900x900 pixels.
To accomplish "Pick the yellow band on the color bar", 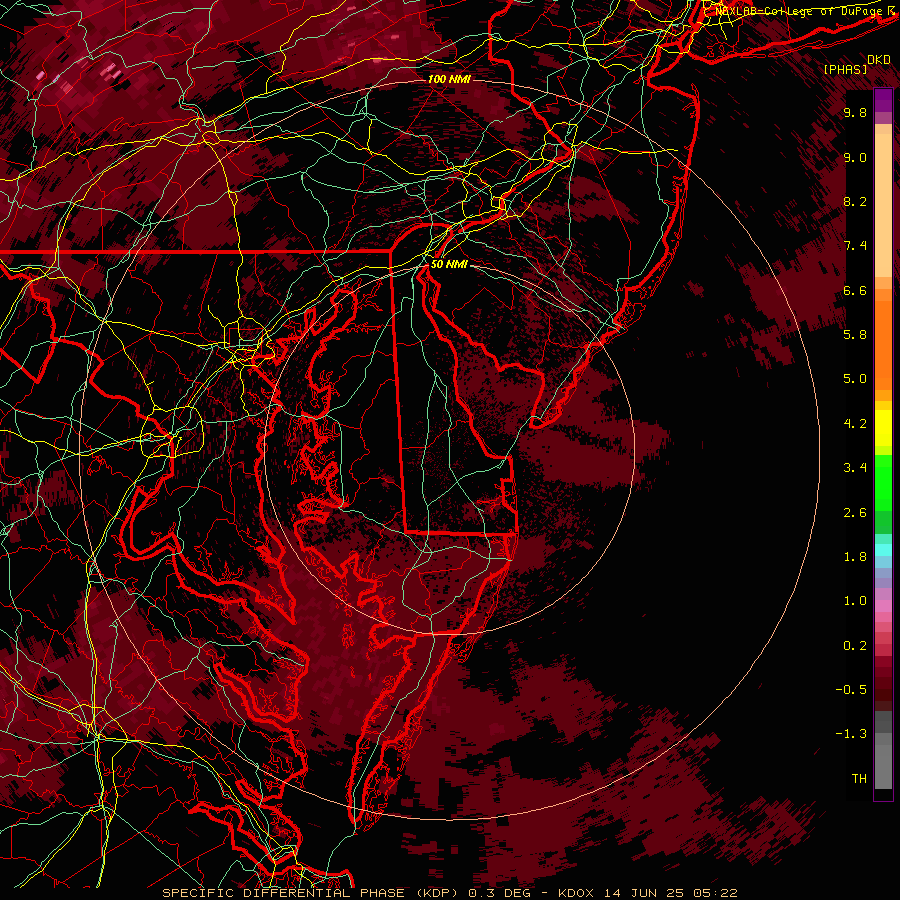I will tap(883, 428).
